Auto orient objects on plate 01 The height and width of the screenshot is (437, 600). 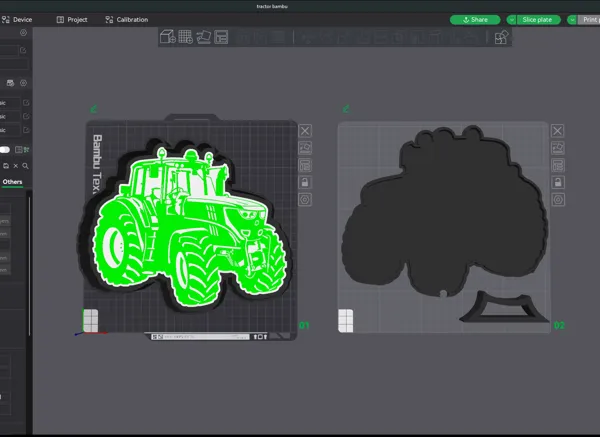click(305, 148)
